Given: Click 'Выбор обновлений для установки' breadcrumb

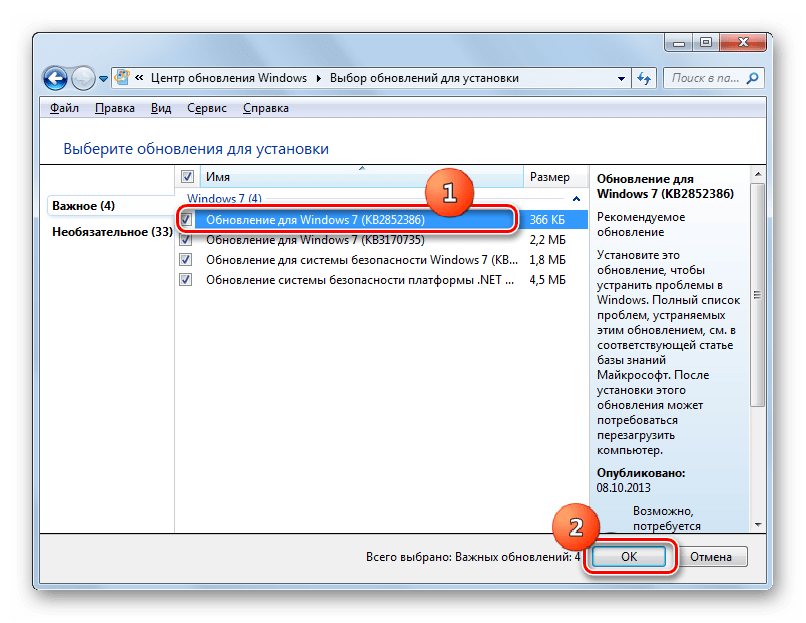Looking at the screenshot, I should (x=424, y=78).
